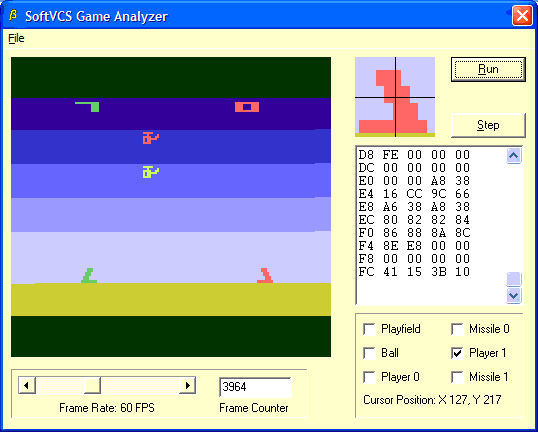
Task: Select memory row starting with F8
Action: click(414, 259)
